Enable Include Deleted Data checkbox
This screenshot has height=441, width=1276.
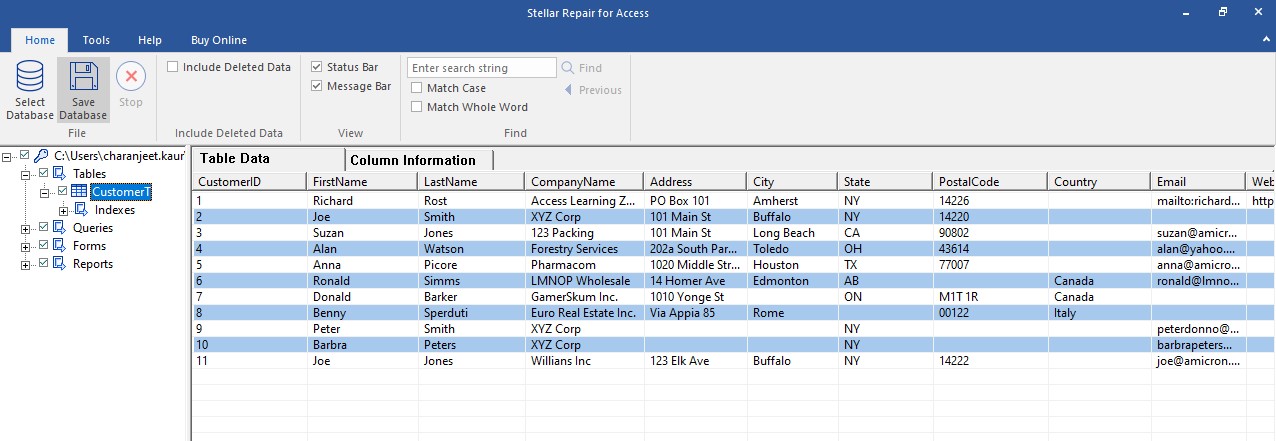click(x=173, y=67)
